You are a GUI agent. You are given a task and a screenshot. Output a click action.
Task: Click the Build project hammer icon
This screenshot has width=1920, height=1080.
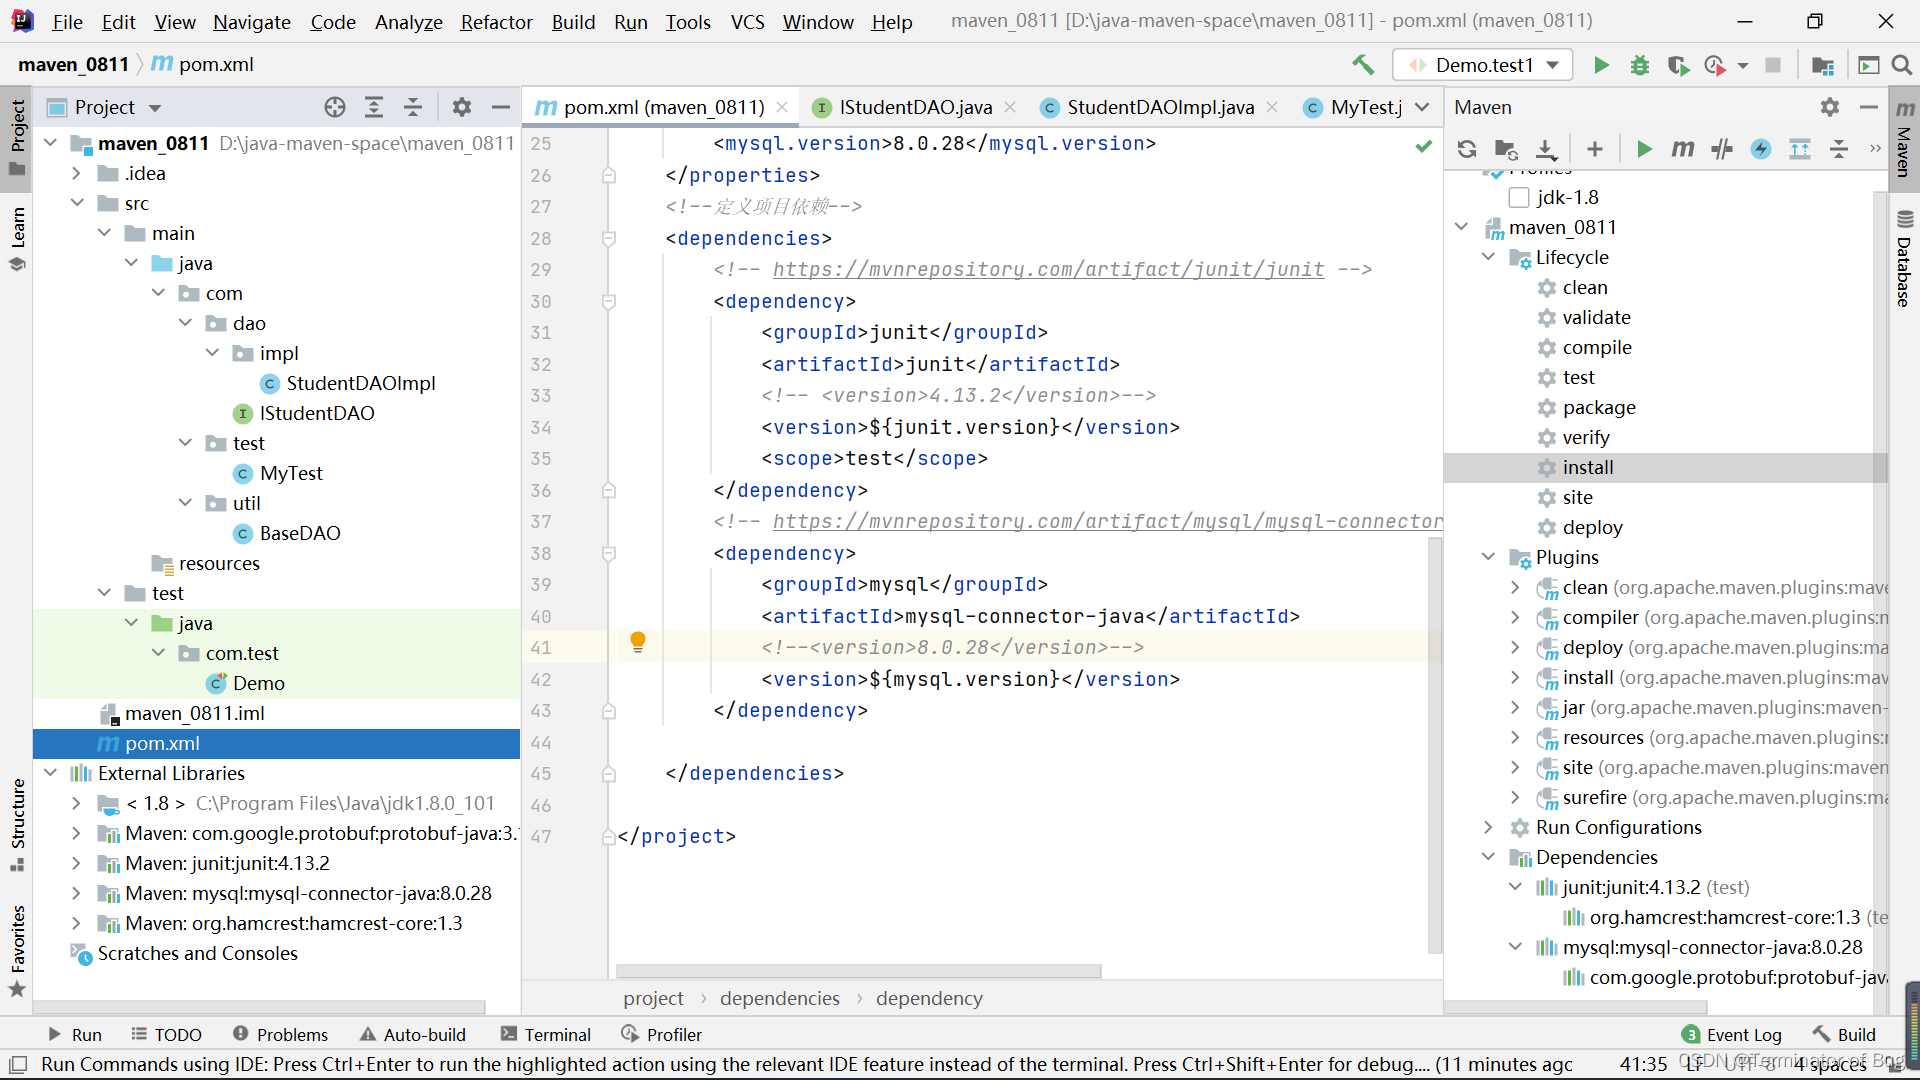(1363, 65)
